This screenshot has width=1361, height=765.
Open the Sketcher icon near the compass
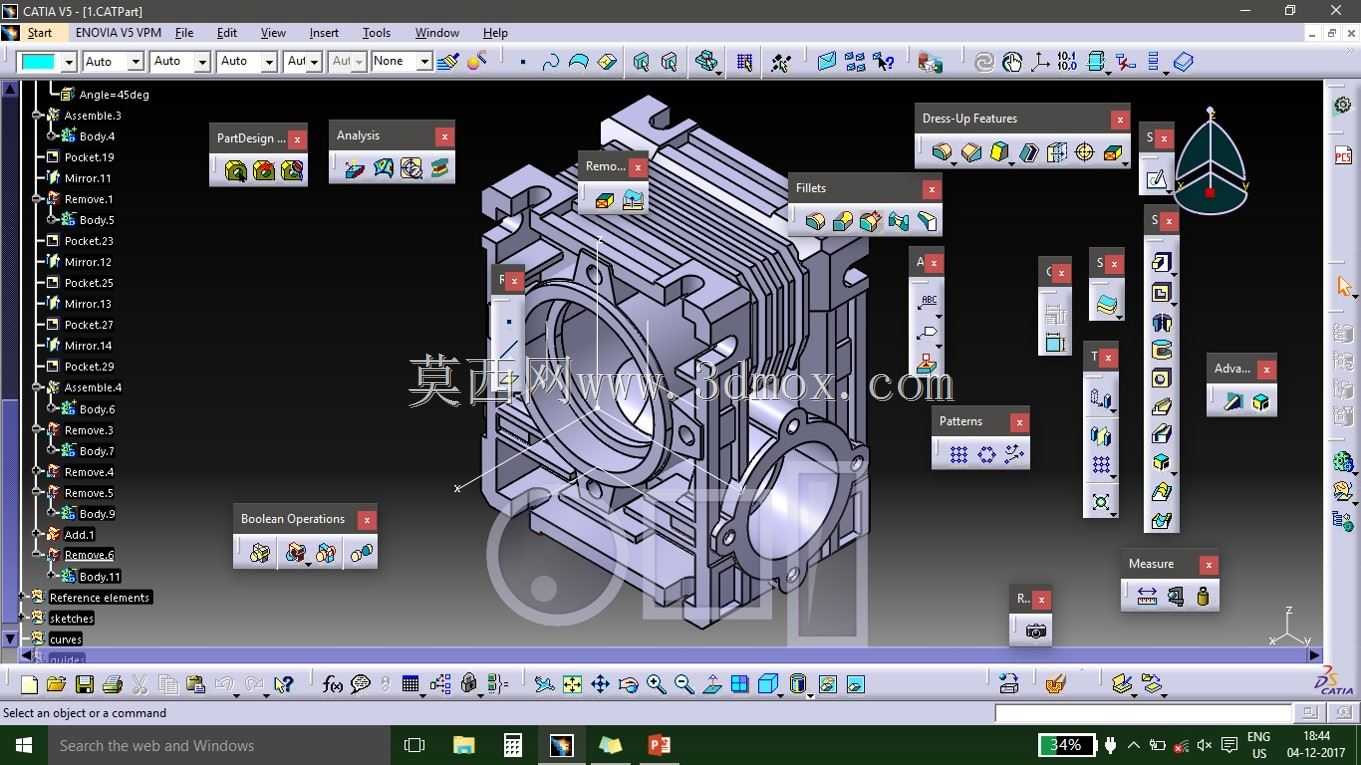click(1156, 179)
